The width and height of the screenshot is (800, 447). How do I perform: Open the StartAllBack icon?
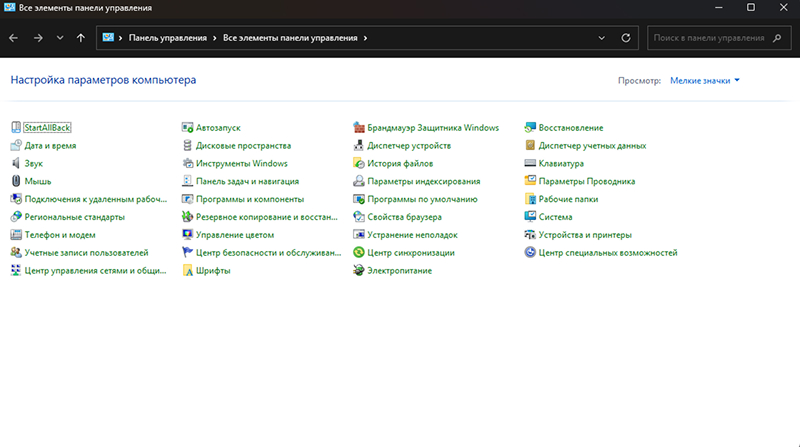tap(16, 128)
